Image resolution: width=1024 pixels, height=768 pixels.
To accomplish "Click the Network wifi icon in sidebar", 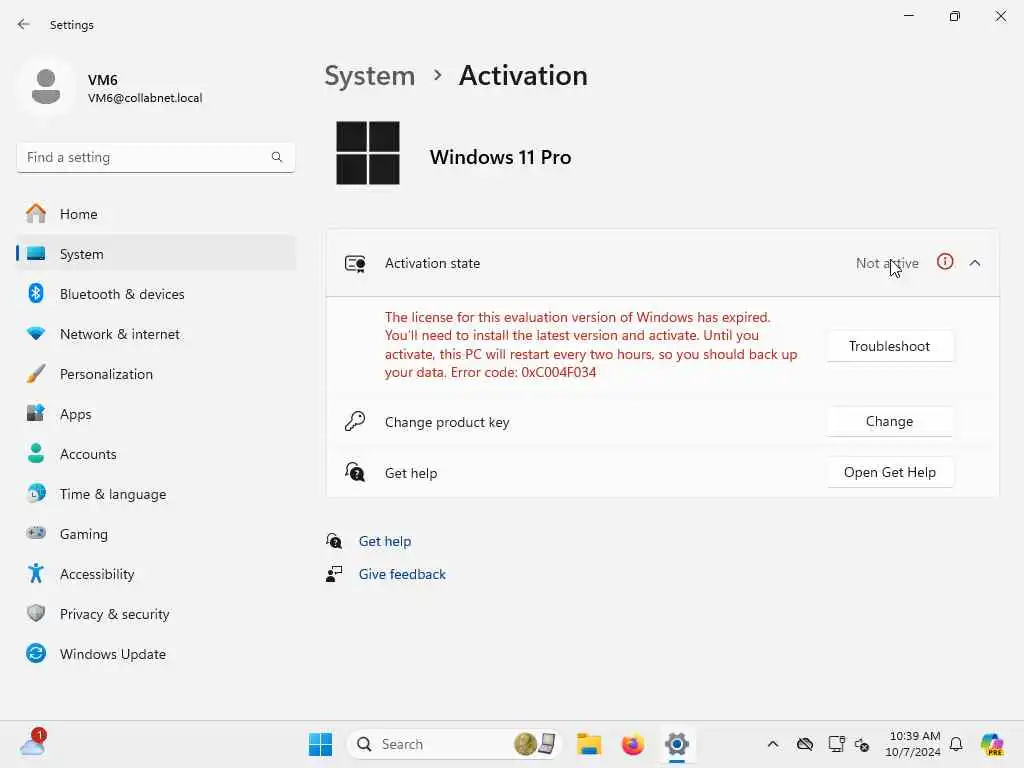I will tap(36, 334).
